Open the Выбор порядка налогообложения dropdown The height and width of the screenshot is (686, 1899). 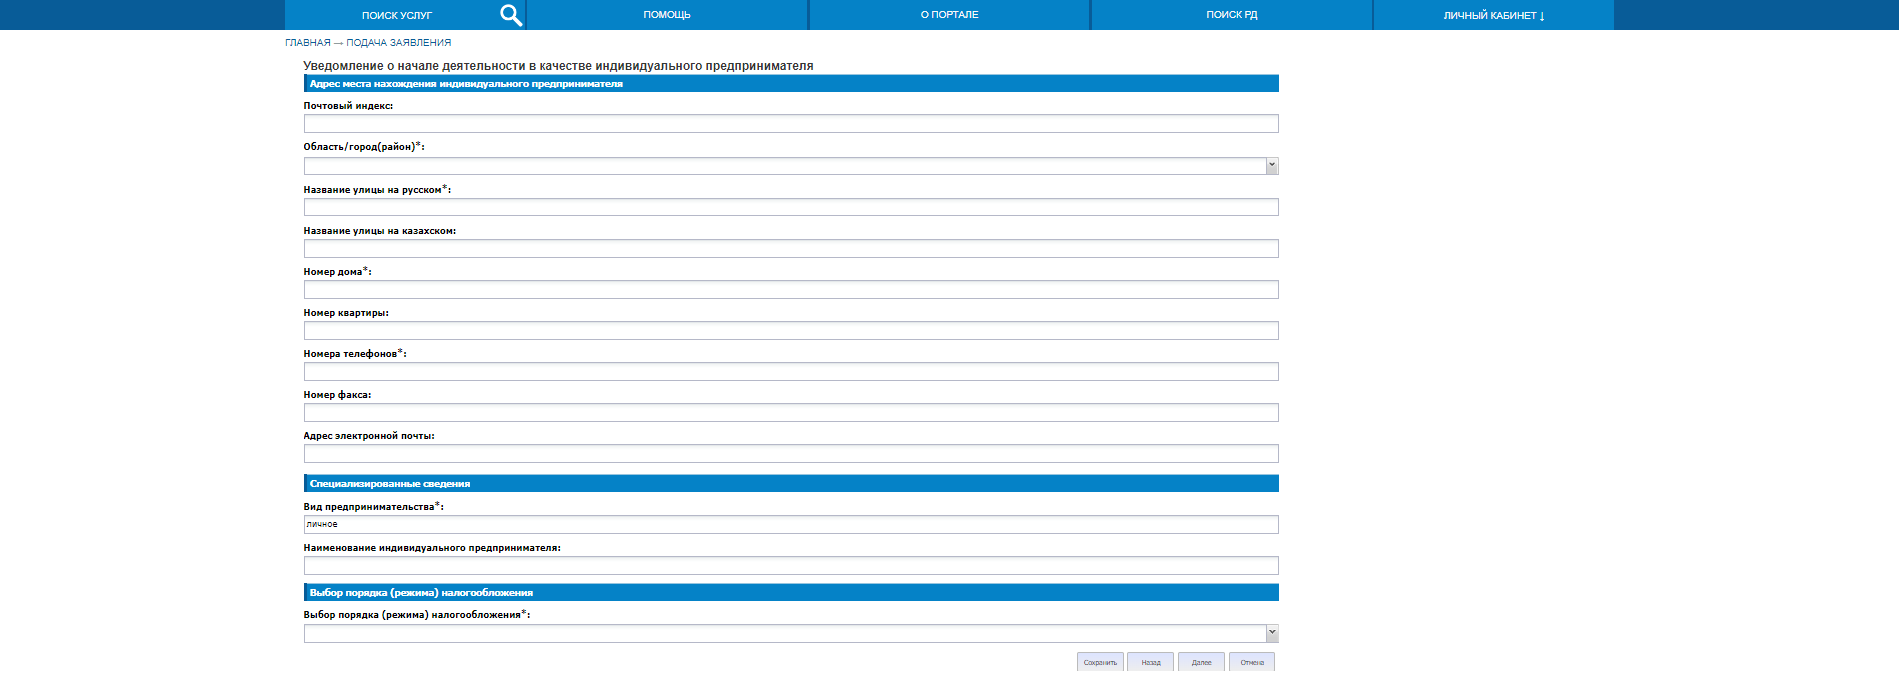[791, 633]
